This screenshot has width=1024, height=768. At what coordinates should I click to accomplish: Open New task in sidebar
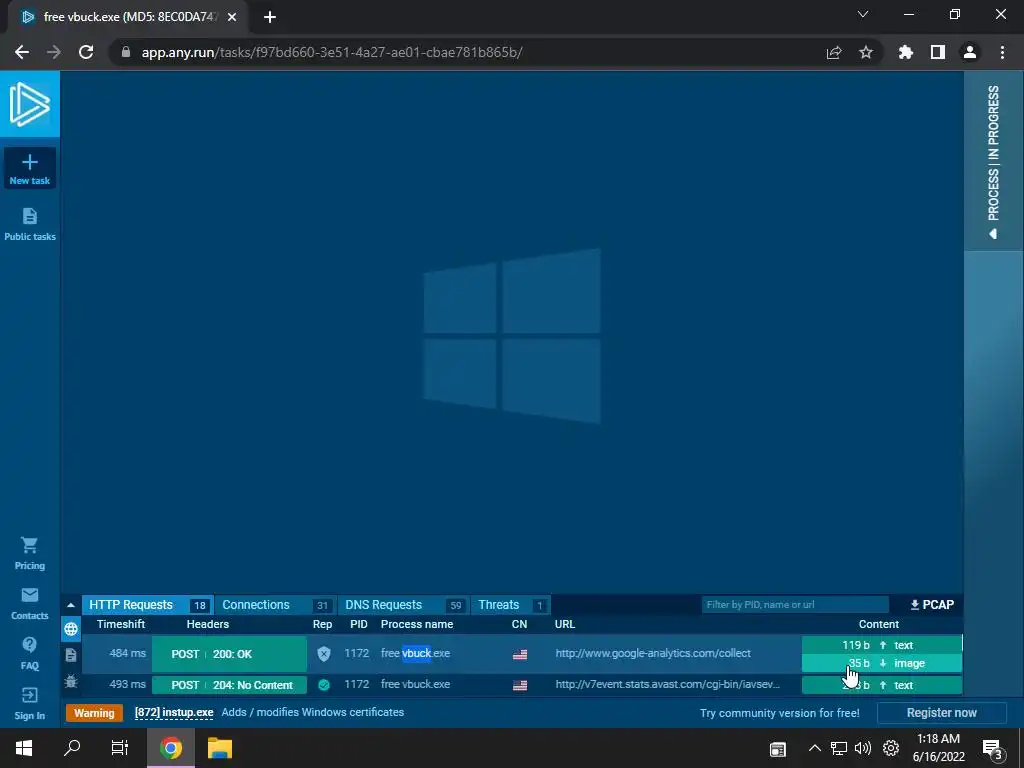click(x=29, y=168)
